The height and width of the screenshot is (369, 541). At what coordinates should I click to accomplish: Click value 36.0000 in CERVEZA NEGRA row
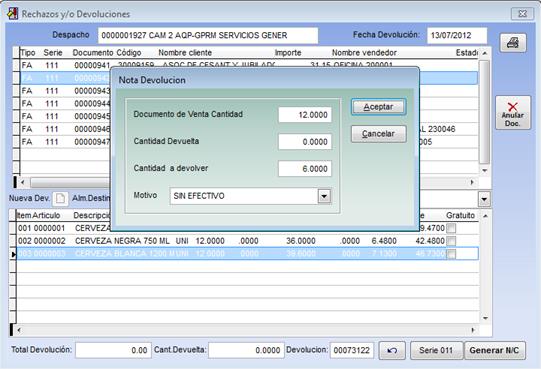tap(301, 241)
